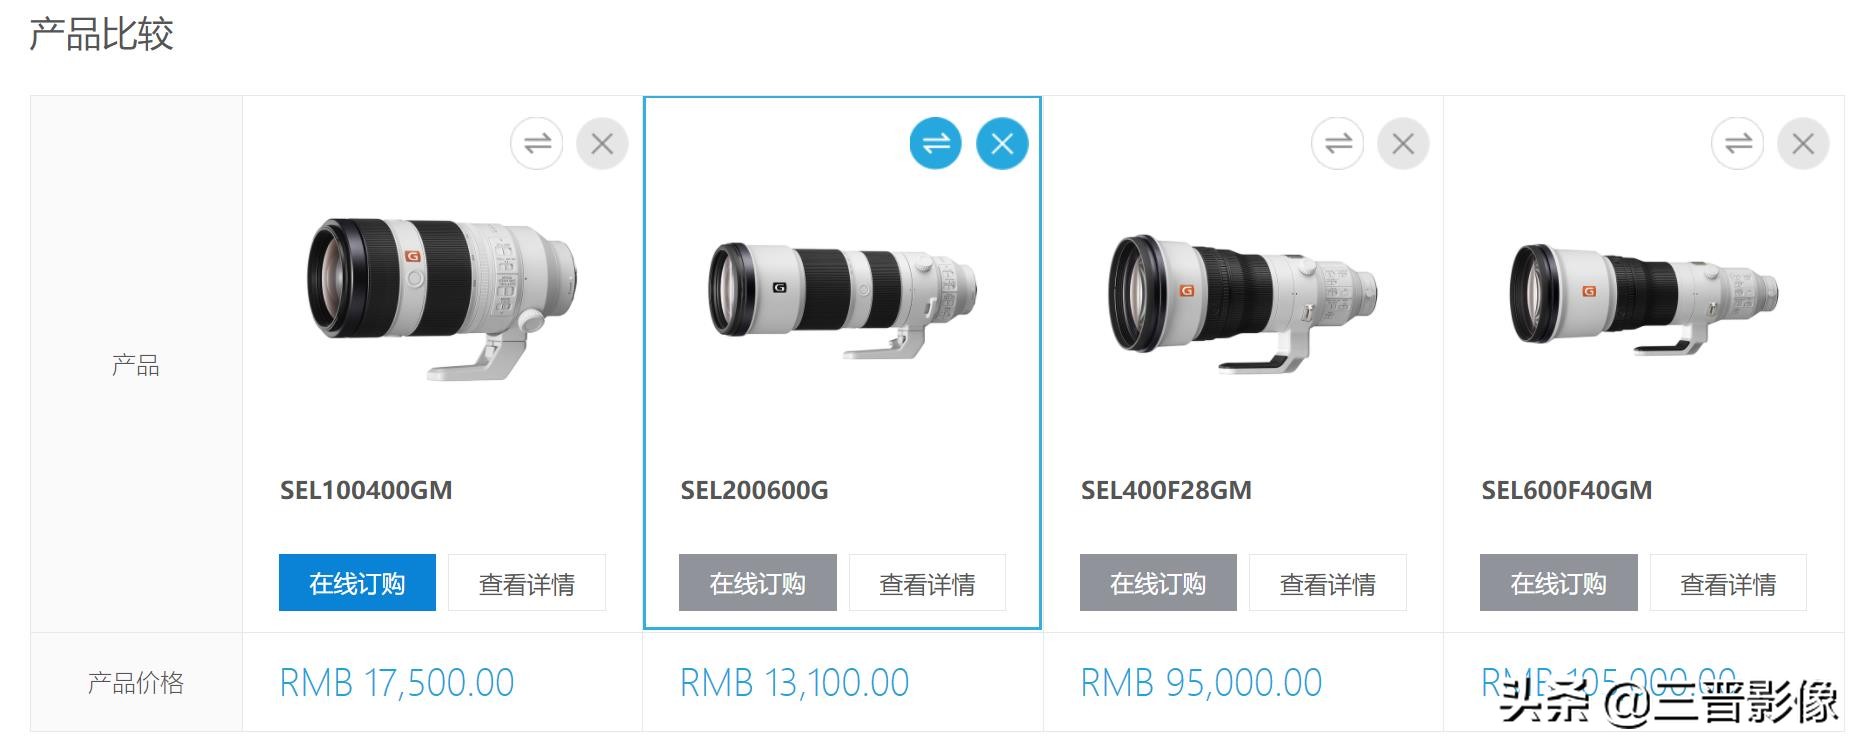Remove SEL100400GM from comparison
The image size is (1863, 748).
tap(602, 144)
